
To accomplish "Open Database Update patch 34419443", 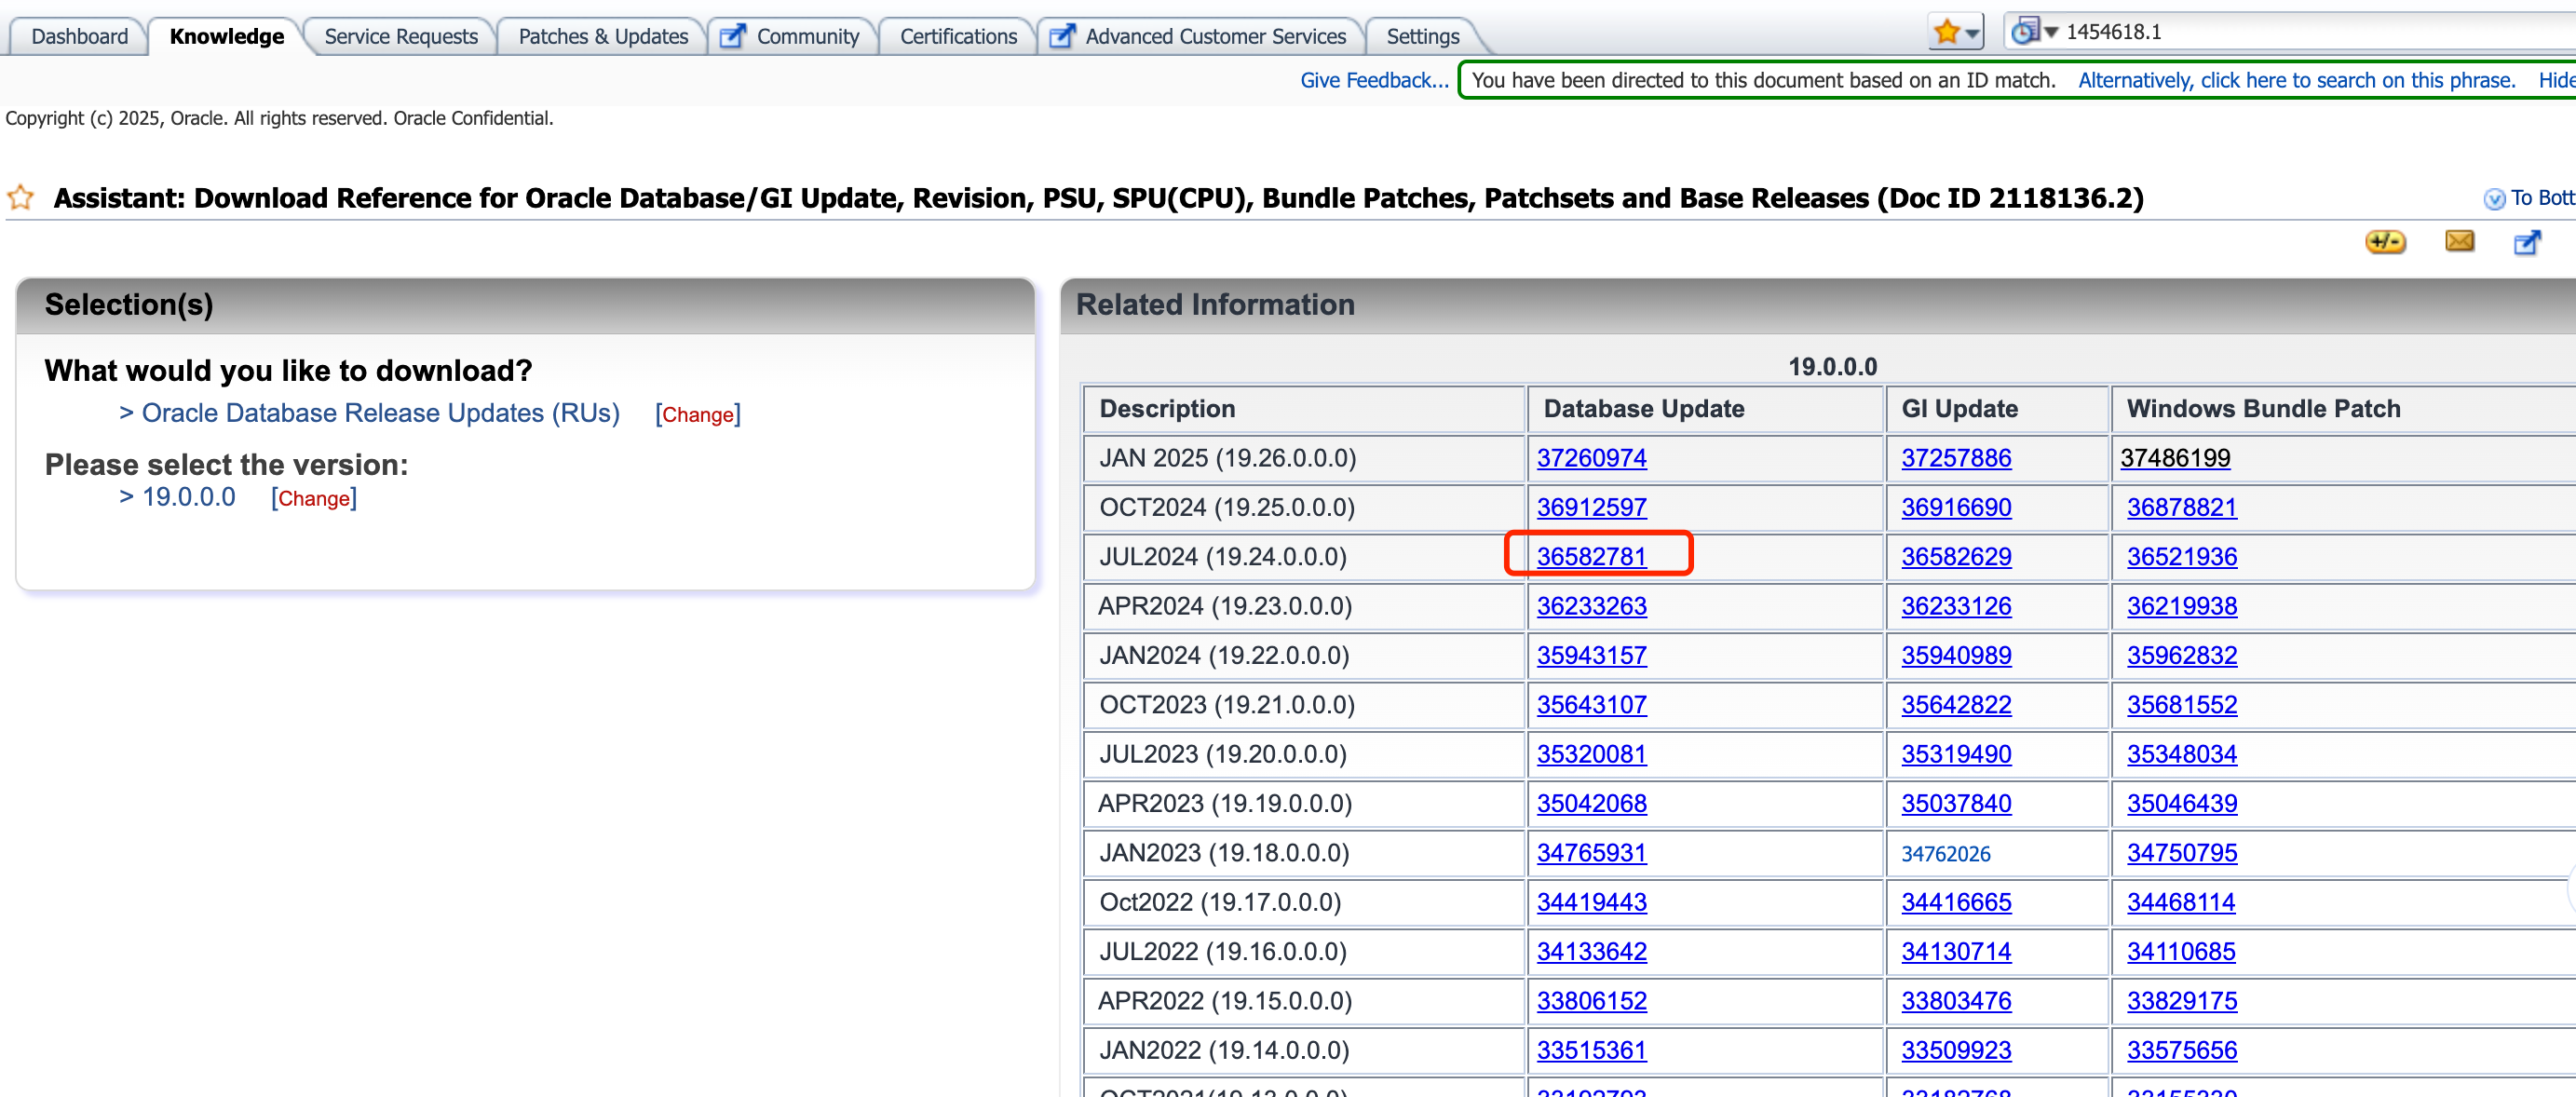I will tap(1591, 902).
